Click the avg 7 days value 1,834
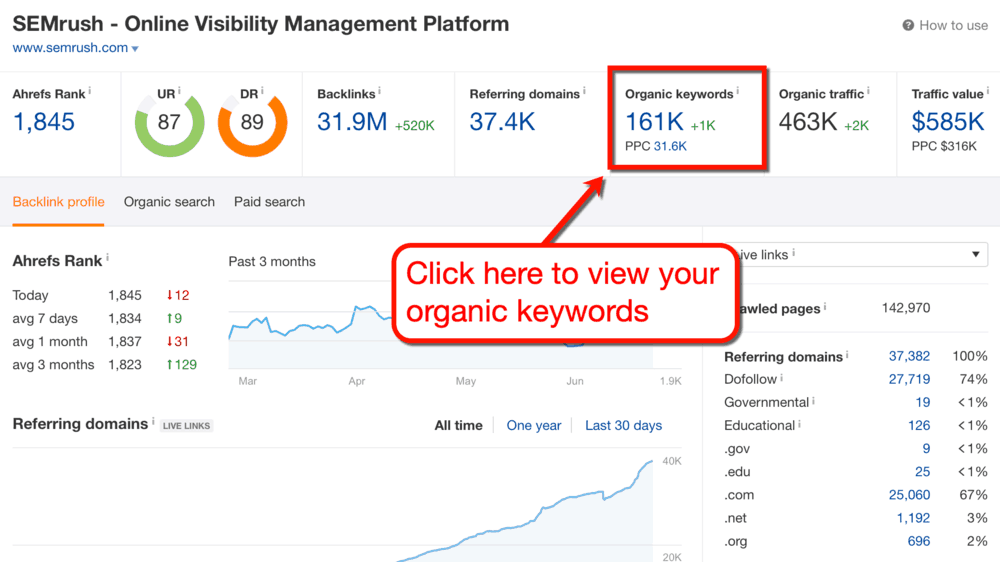Image resolution: width=1000 pixels, height=562 pixels. pyautogui.click(x=125, y=318)
